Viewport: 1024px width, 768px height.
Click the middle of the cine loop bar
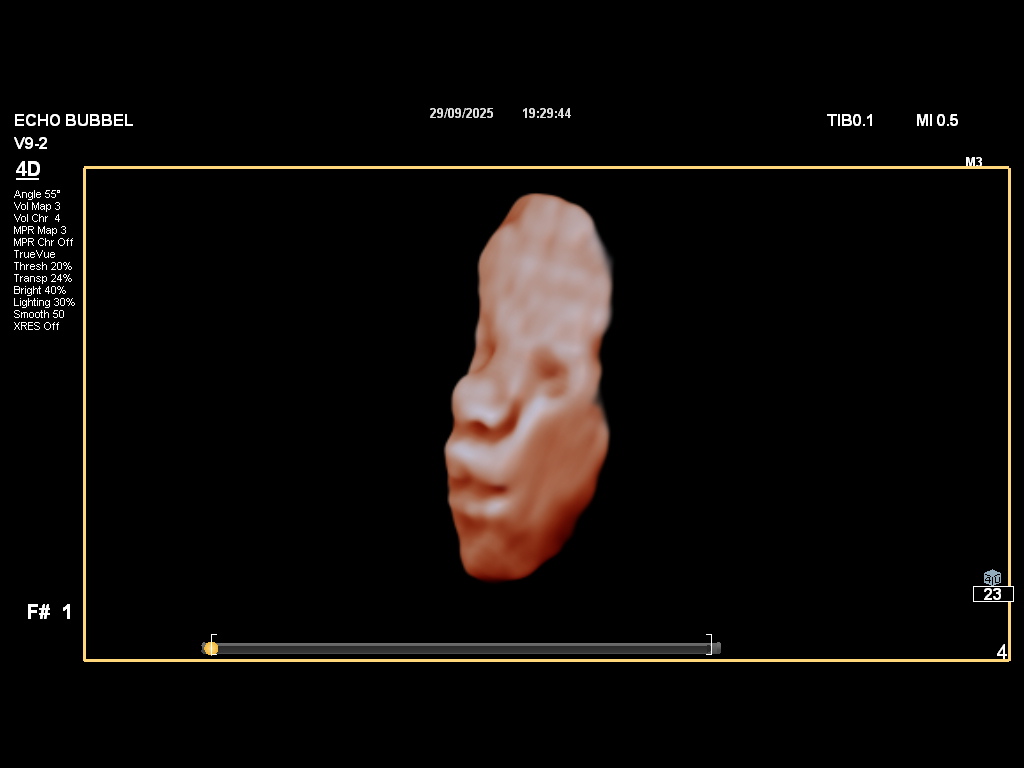click(461, 648)
